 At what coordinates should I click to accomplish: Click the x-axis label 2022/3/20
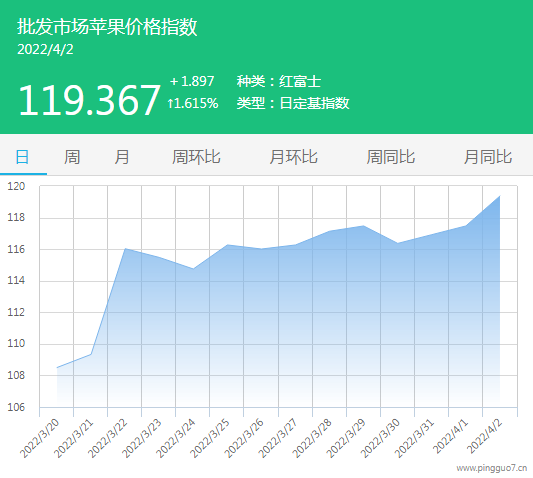tap(39, 439)
